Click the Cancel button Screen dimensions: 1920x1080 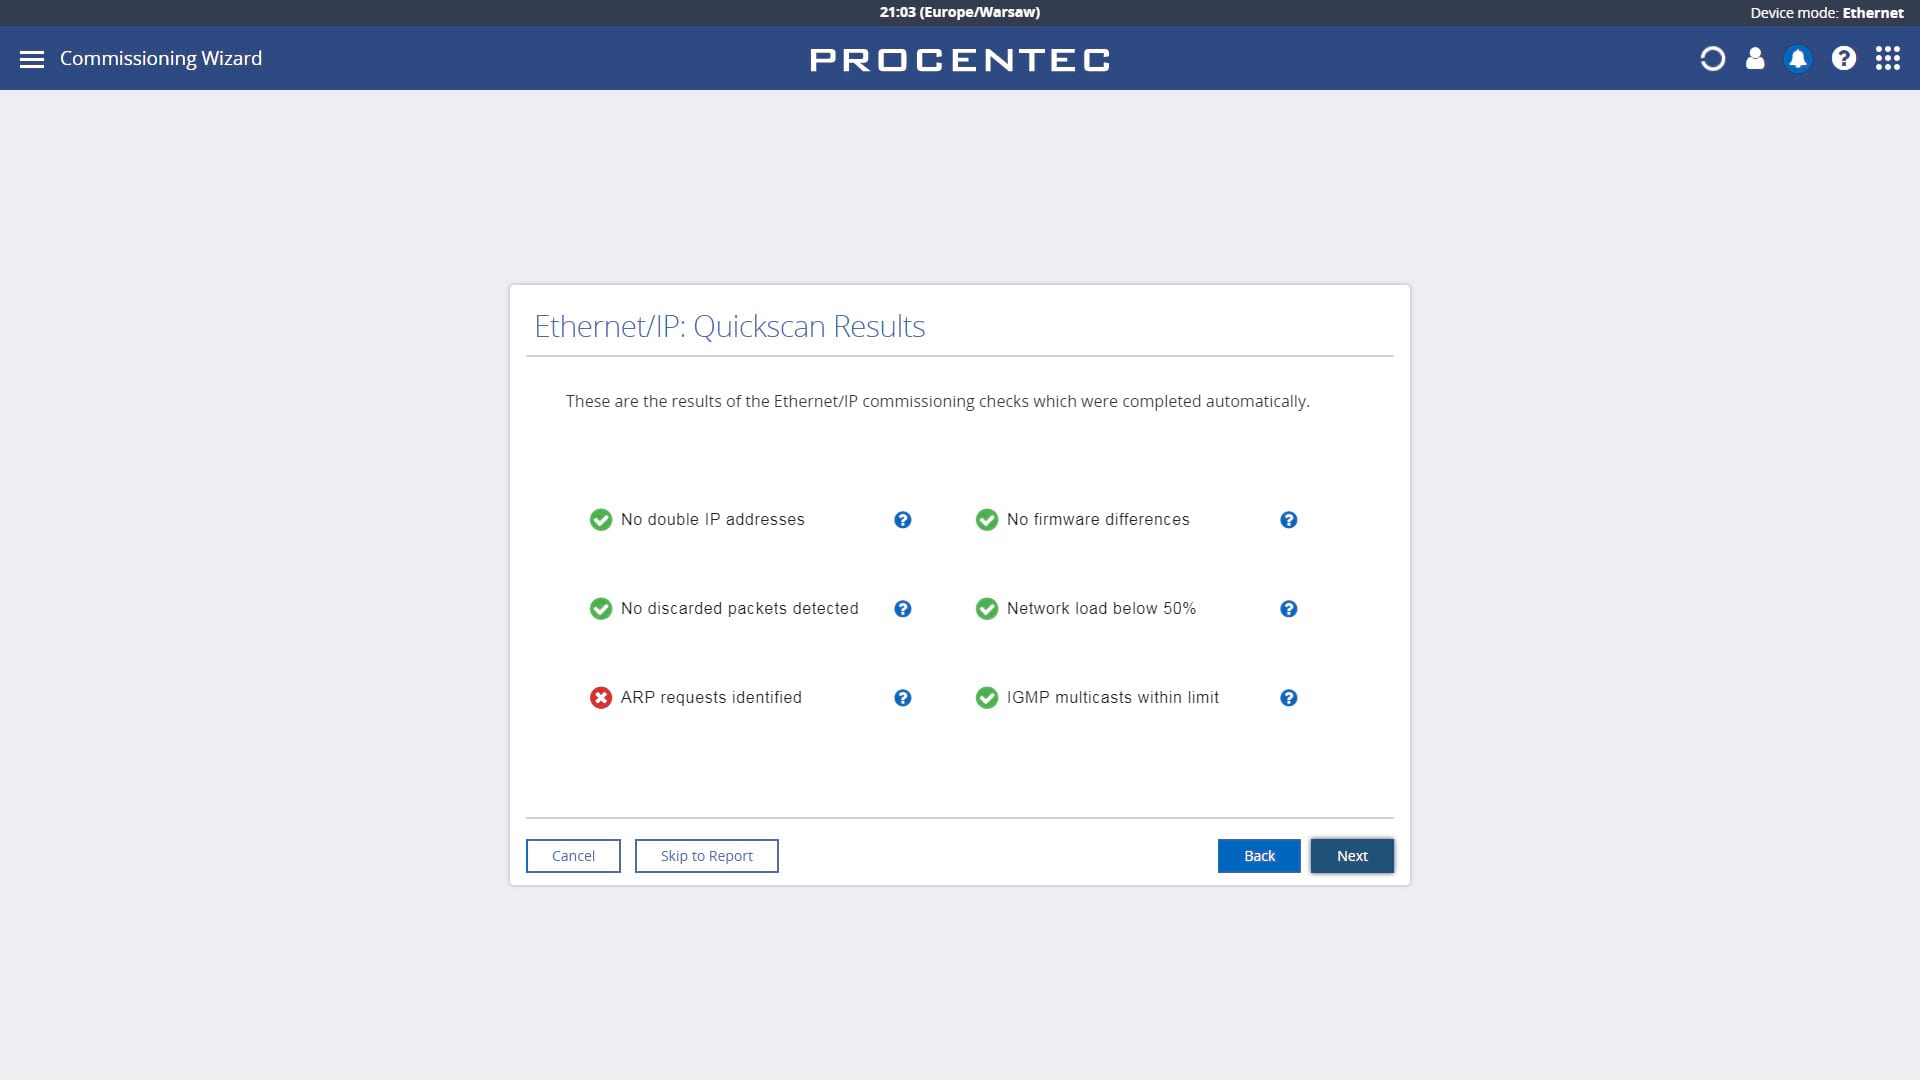point(573,856)
